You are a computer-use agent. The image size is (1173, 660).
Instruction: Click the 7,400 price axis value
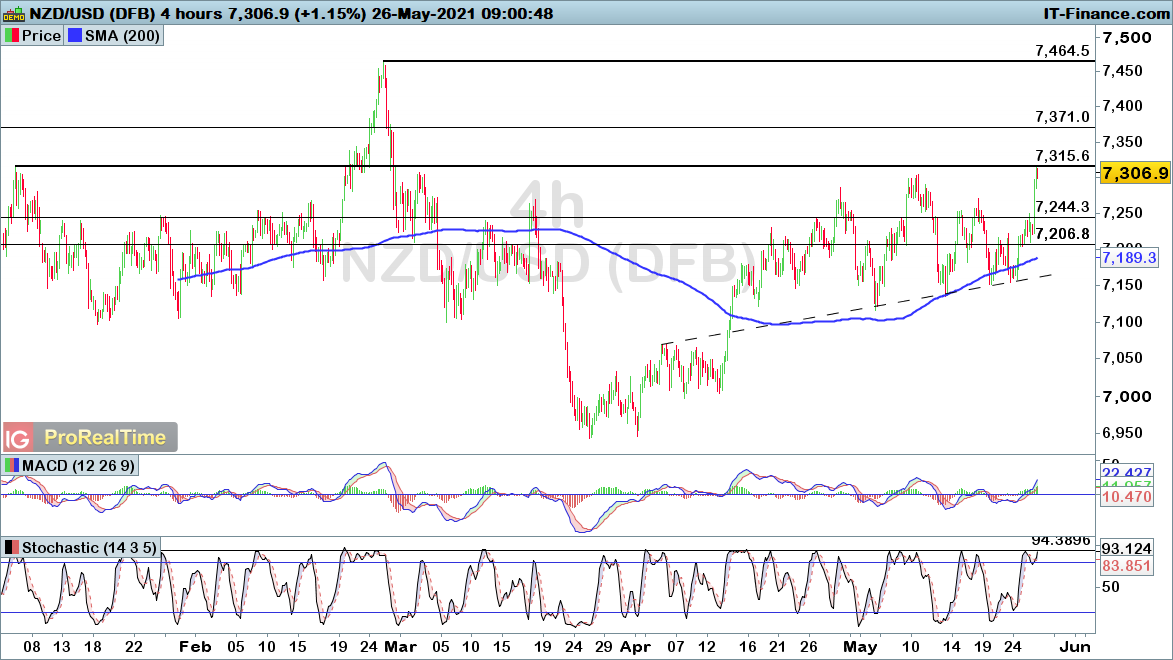pos(1123,106)
